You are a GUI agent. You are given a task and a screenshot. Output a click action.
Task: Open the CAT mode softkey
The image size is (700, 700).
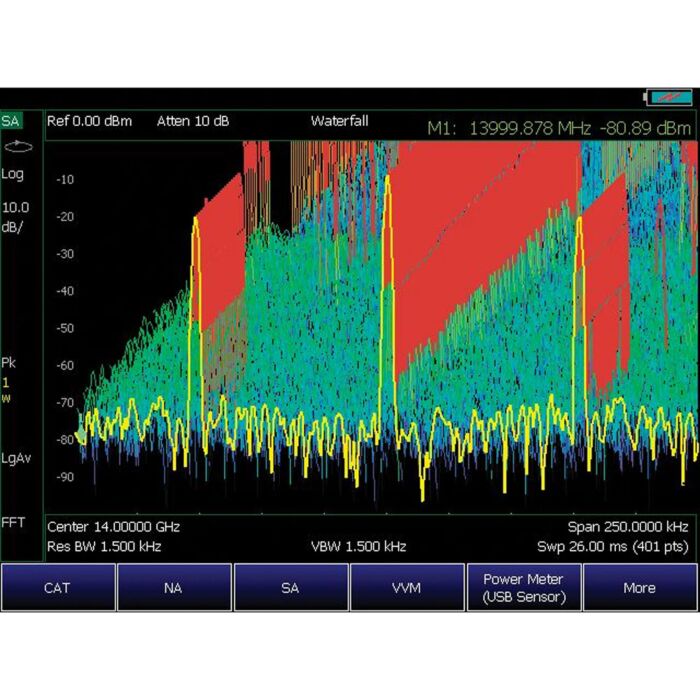(57, 587)
